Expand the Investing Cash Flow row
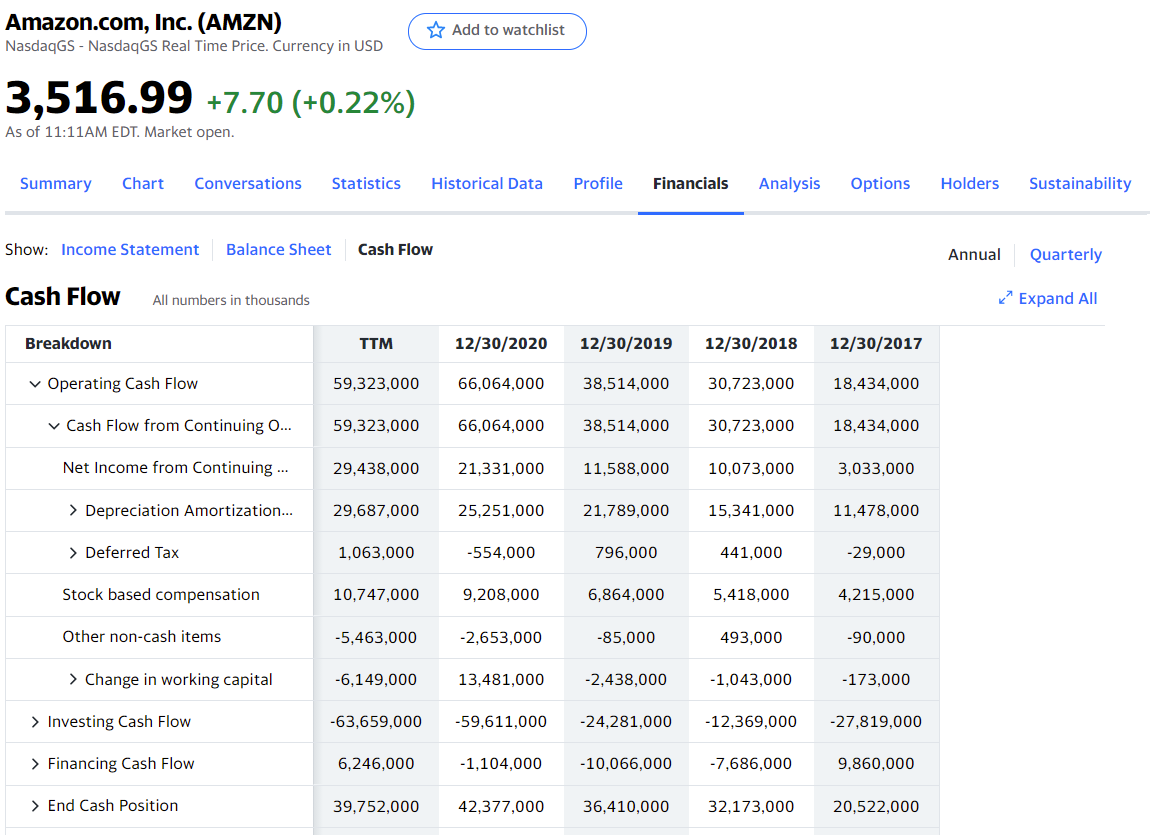The width and height of the screenshot is (1150, 835). (34, 722)
